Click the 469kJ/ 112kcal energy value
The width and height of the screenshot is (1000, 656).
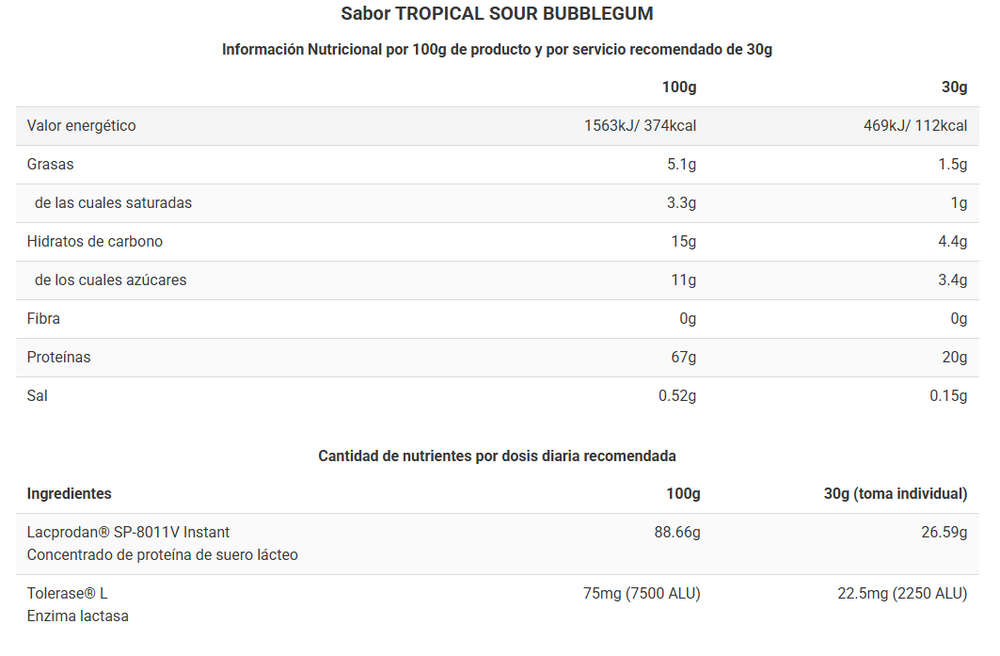pos(915,126)
